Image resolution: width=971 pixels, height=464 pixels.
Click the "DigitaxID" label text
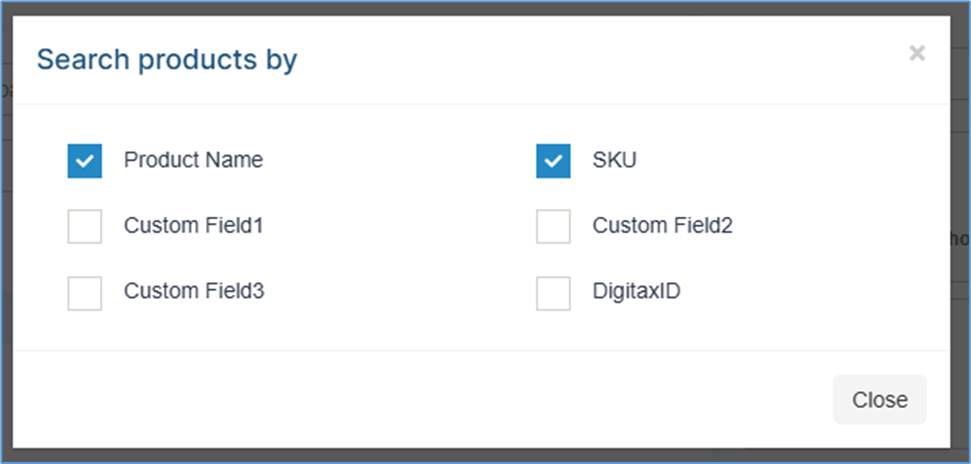(x=637, y=291)
